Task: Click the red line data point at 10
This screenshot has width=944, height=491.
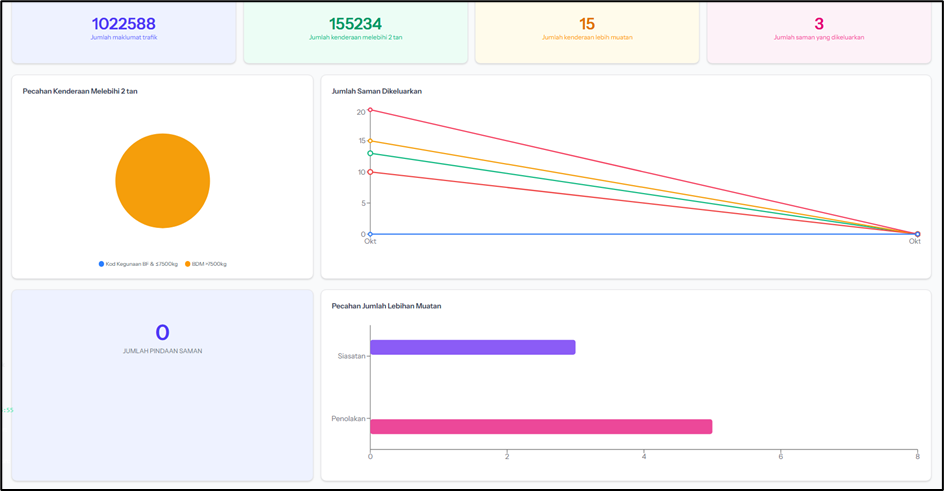Action: [x=370, y=172]
